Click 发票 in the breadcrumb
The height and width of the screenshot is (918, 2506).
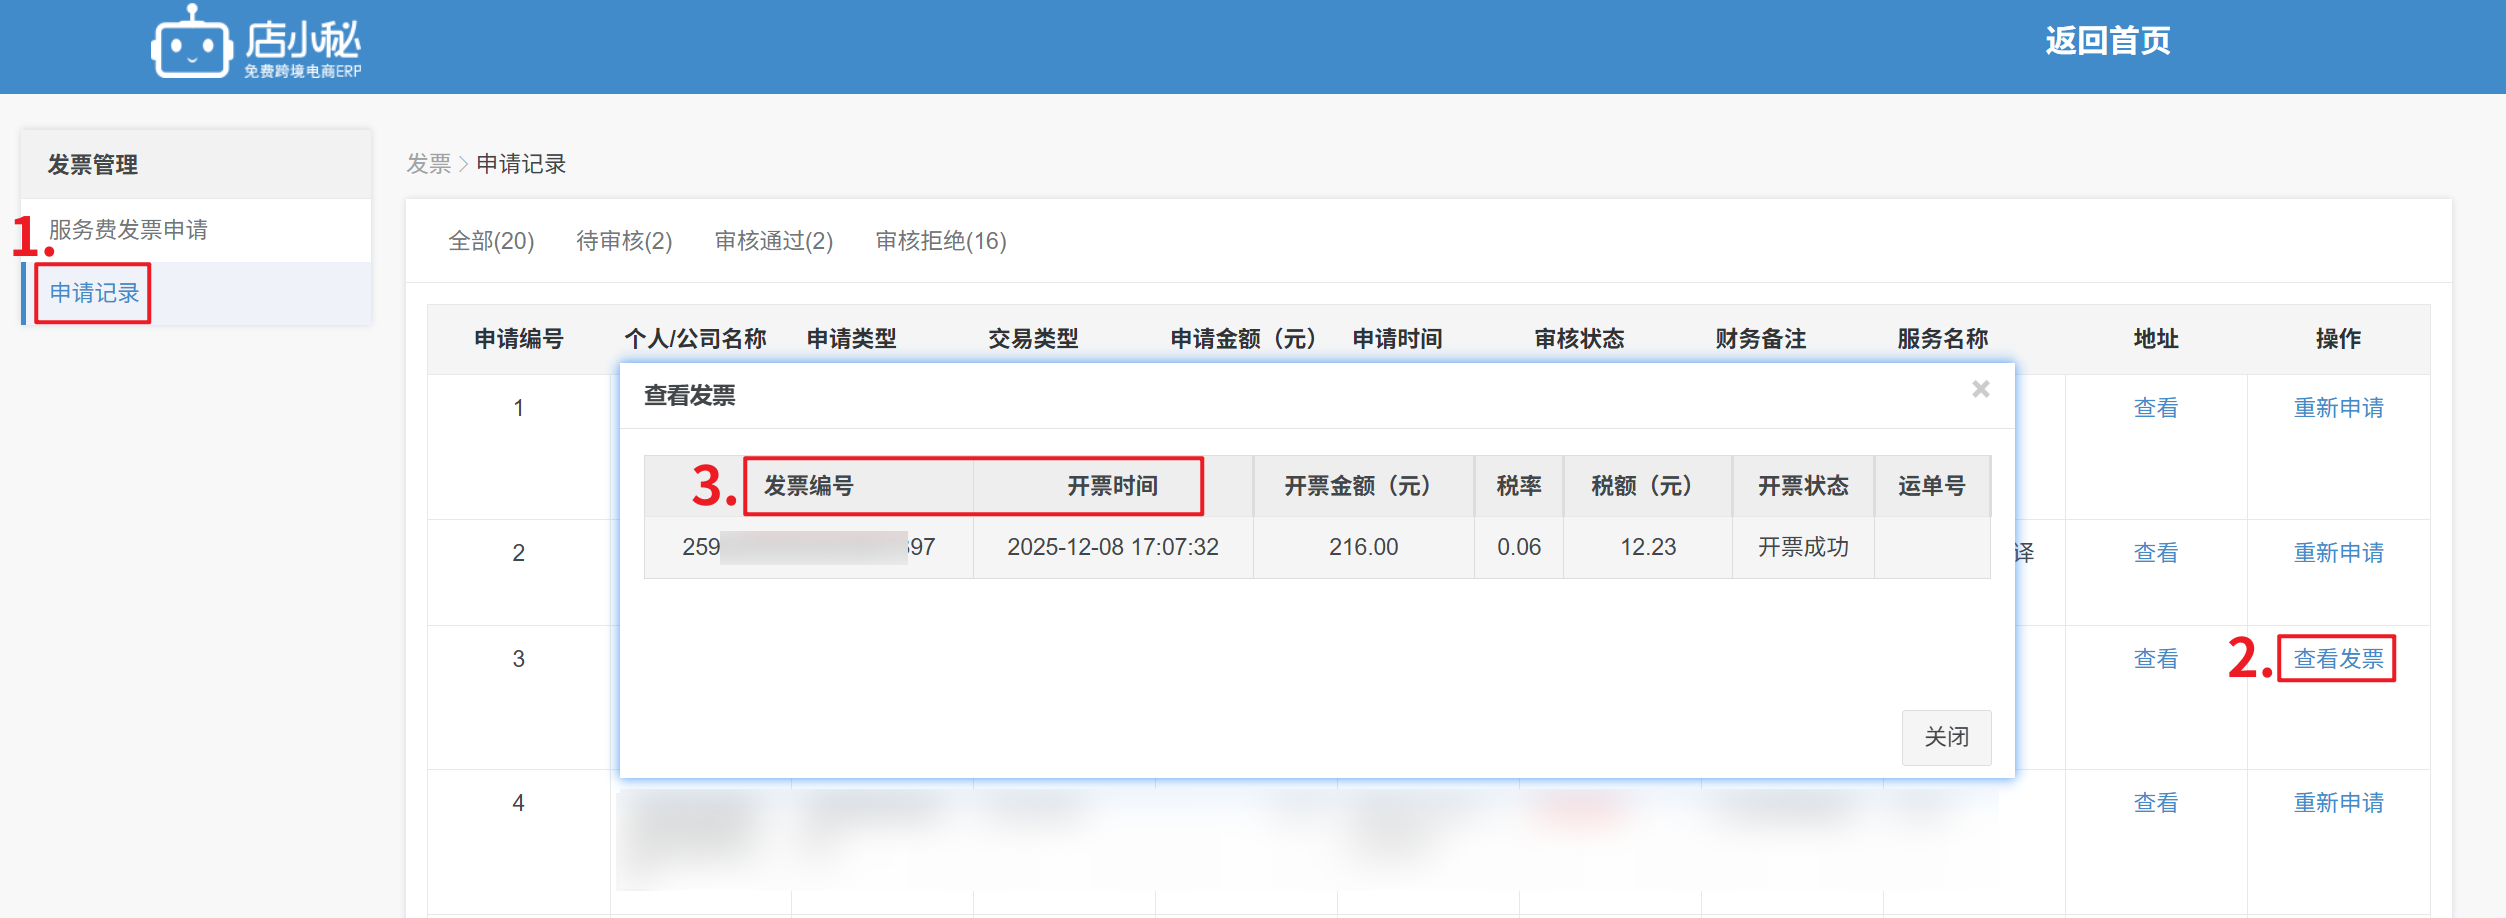click(x=428, y=164)
